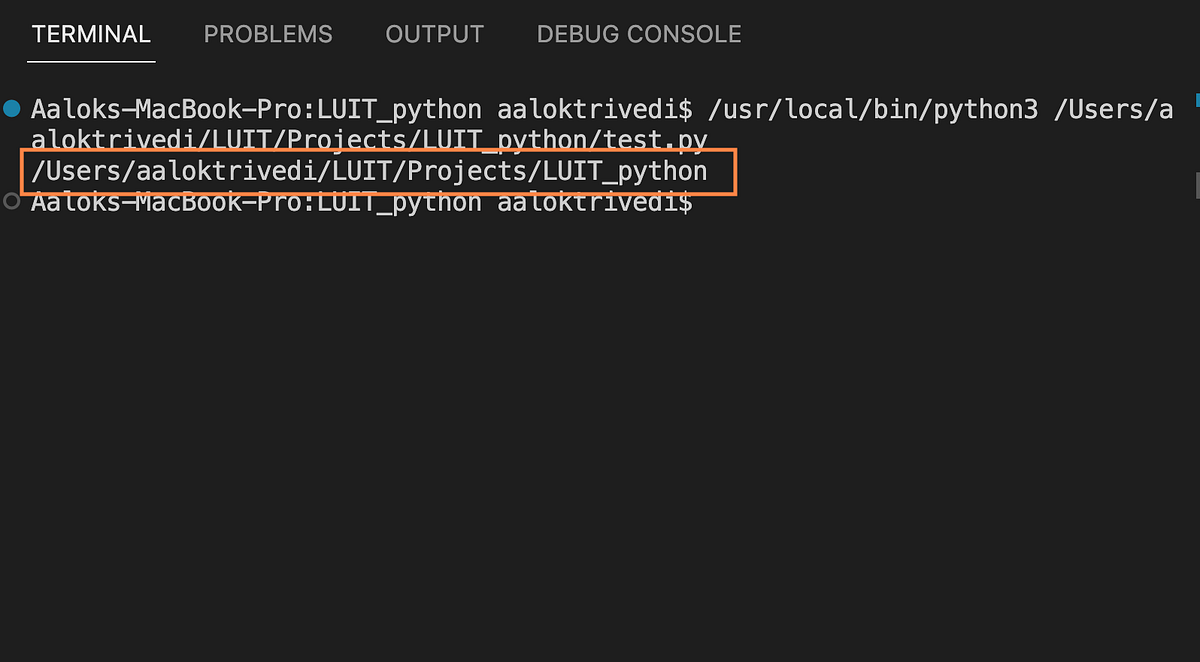
Task: Click the /Users/a text ending the first line
Action: tap(1113, 110)
